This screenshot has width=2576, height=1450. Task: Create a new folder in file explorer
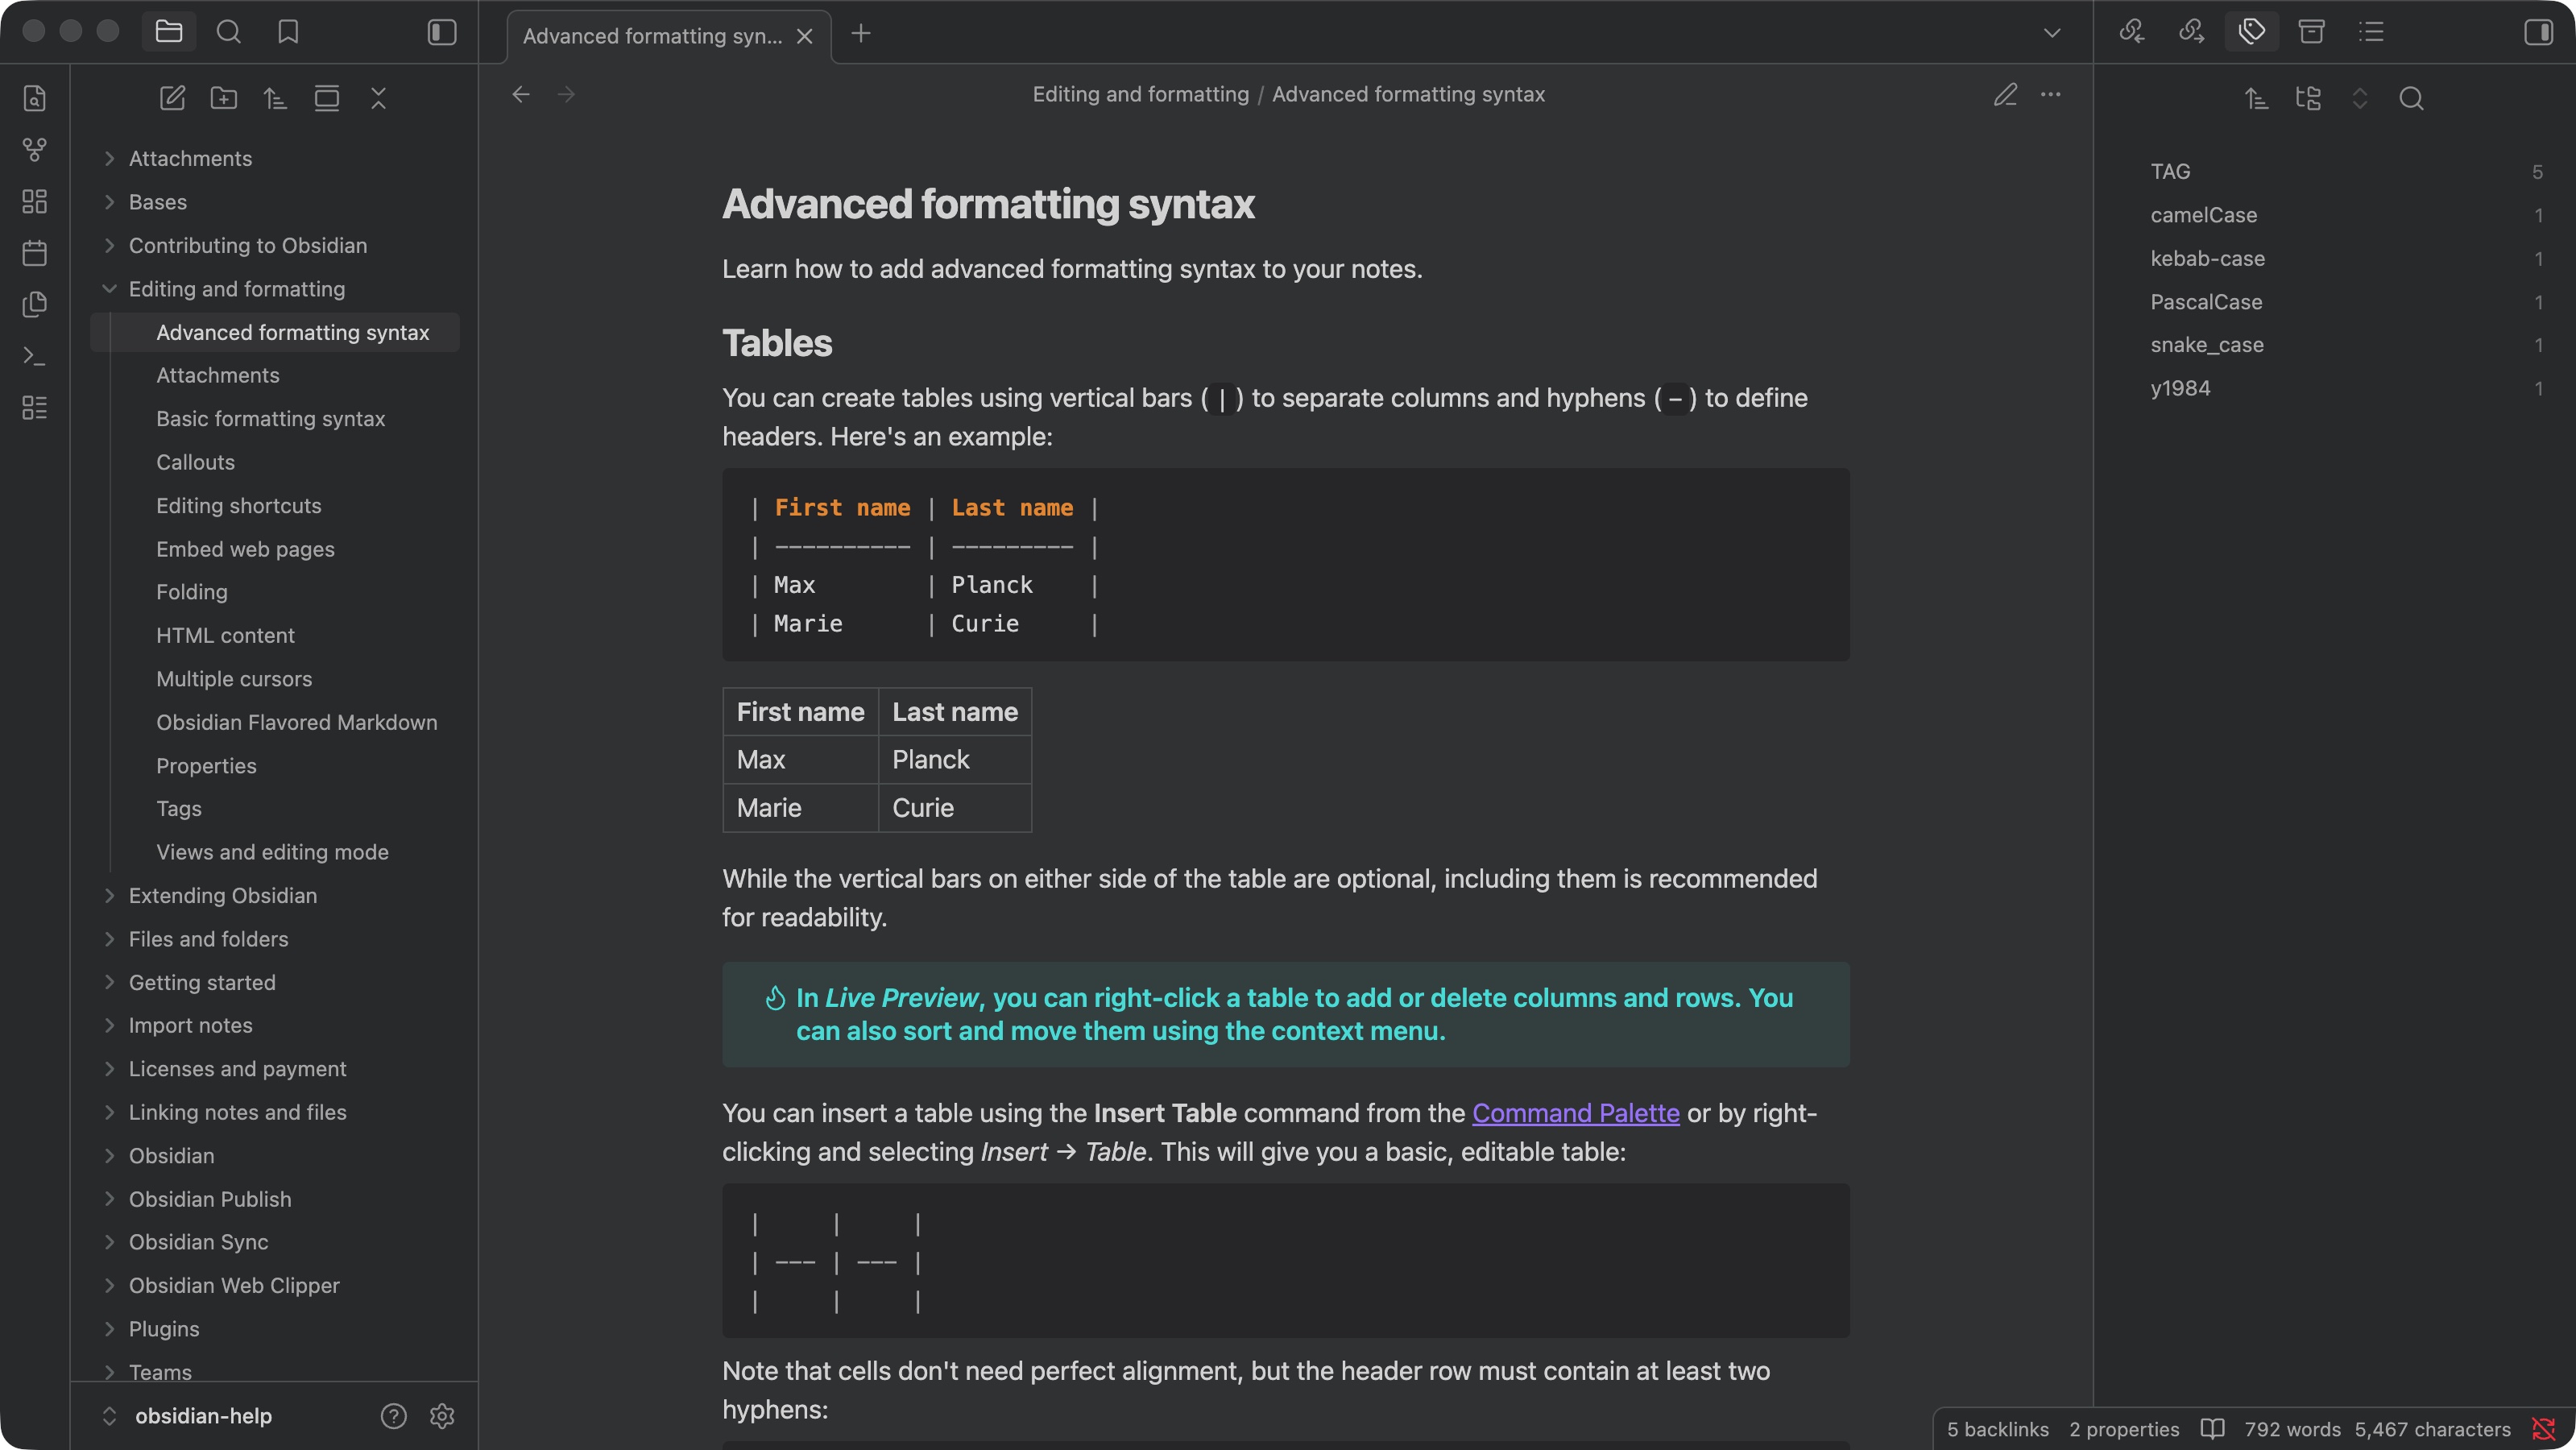tap(224, 98)
